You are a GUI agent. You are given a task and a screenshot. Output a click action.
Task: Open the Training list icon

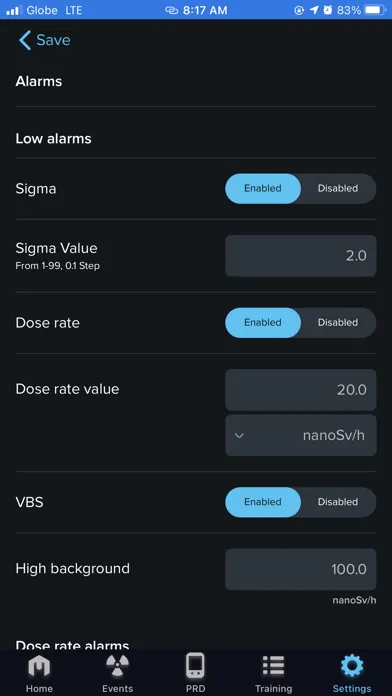(273, 666)
